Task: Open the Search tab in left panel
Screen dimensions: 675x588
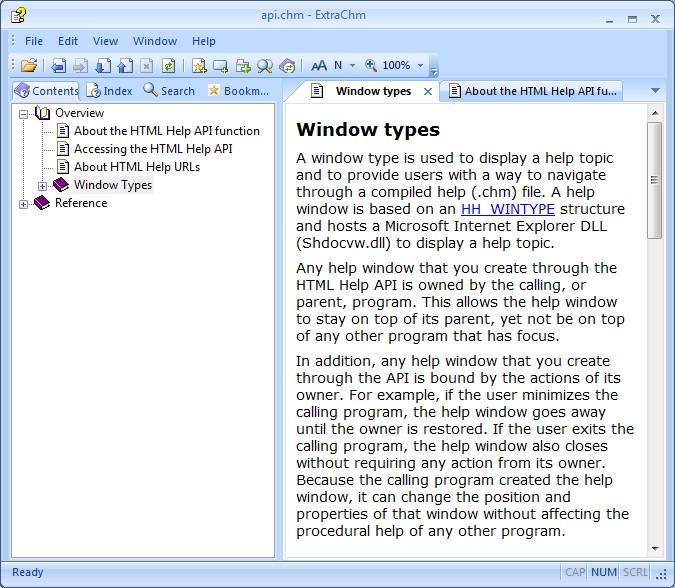Action: (169, 91)
